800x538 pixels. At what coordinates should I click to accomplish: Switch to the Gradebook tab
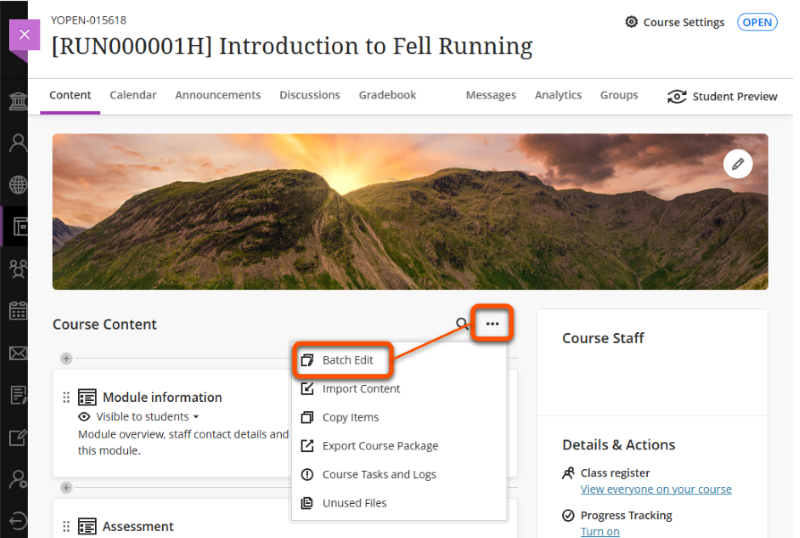point(387,95)
